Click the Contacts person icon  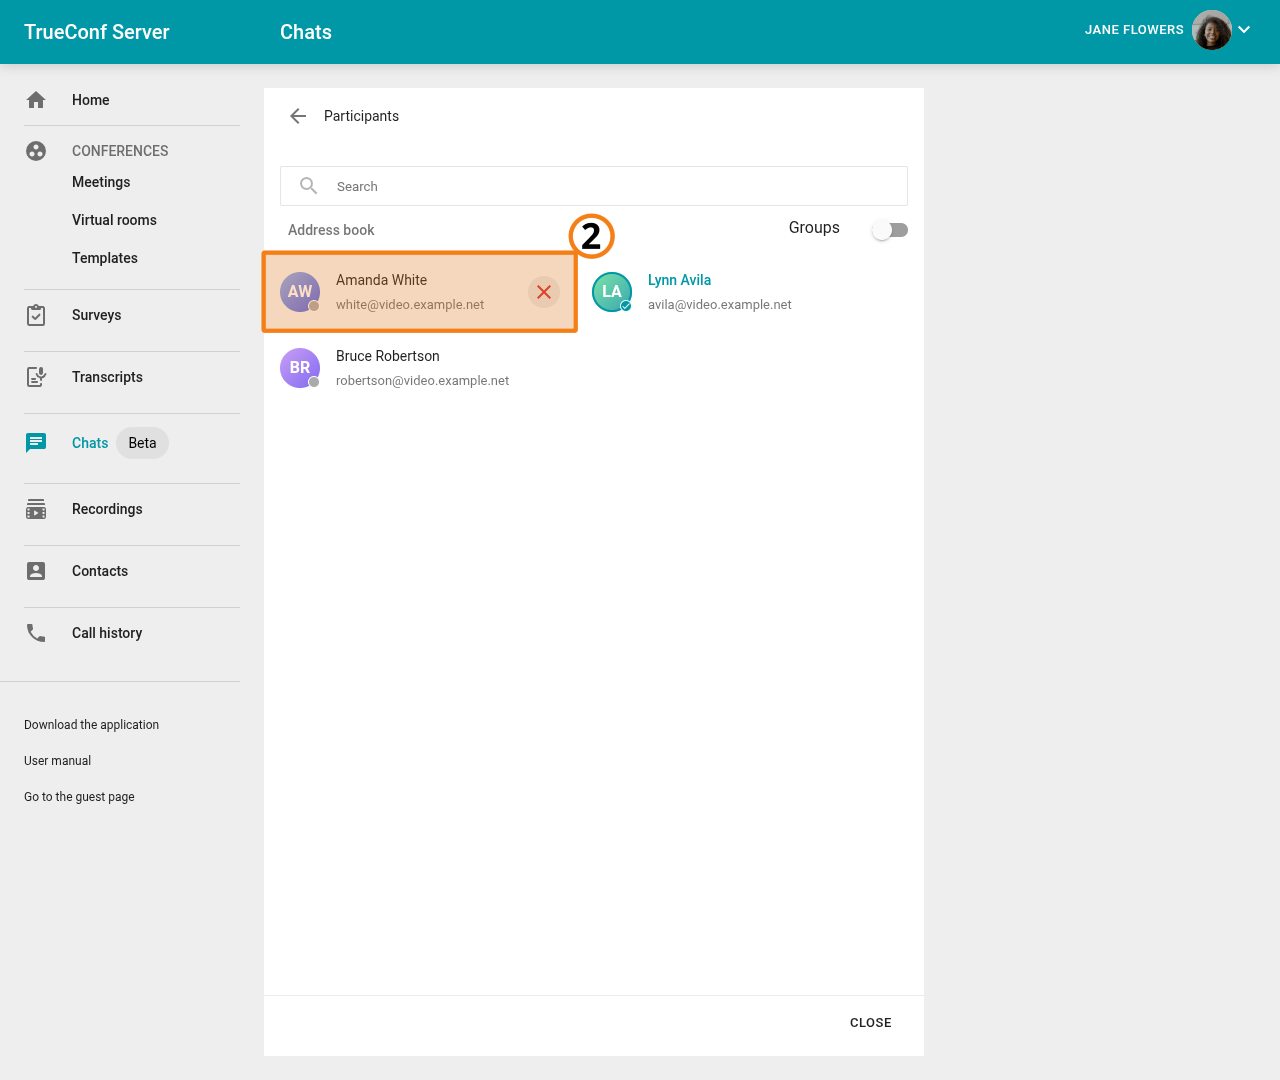[36, 571]
